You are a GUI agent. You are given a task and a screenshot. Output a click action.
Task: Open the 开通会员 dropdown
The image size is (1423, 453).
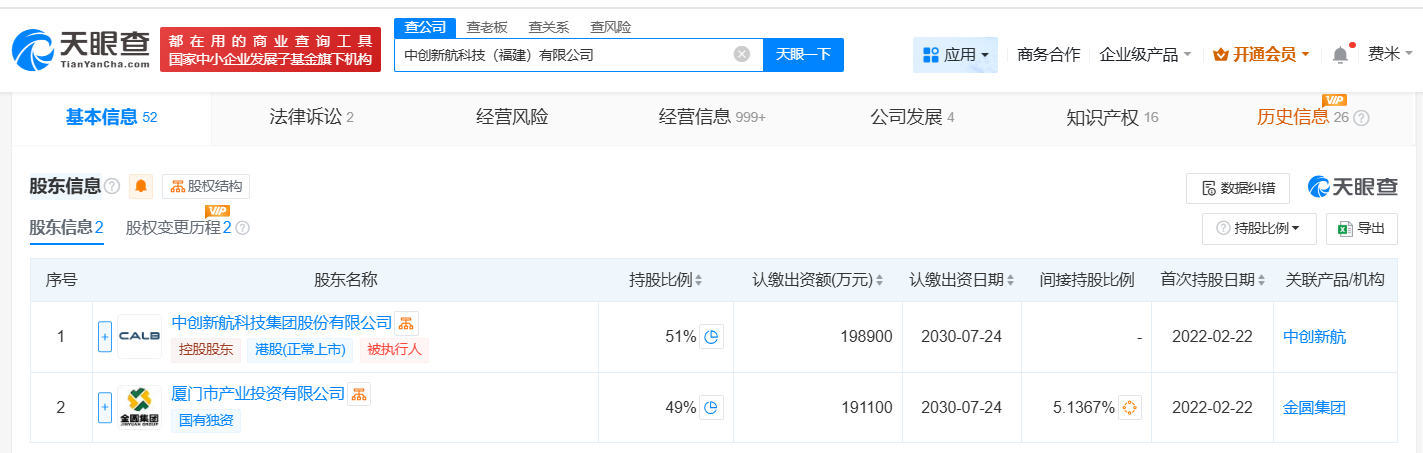[x=1261, y=55]
